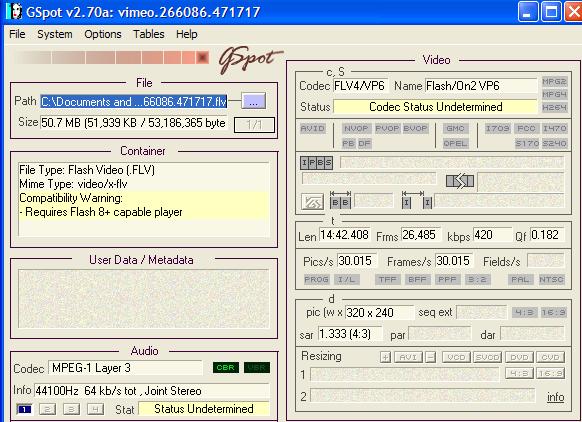
Task: Click the DVD resizing preset
Action: pos(519,357)
